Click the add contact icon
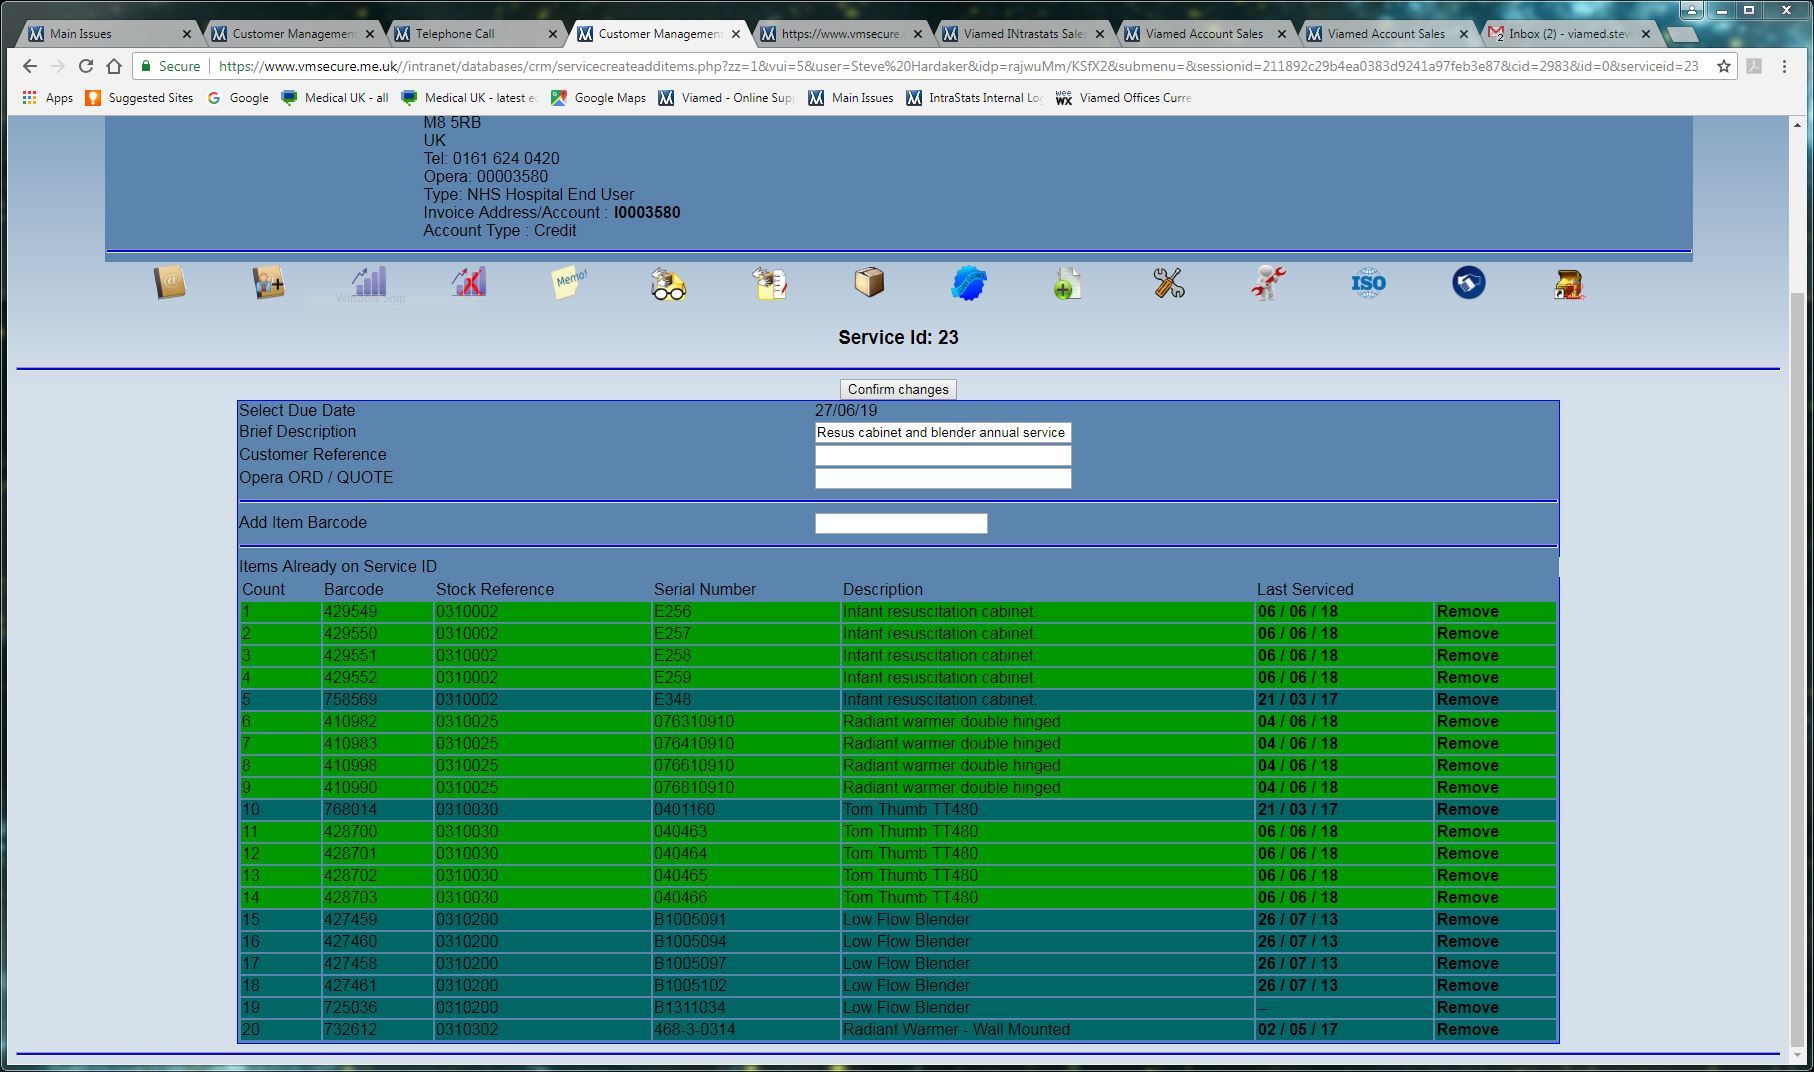Screen dimensions: 1814x1072 (268, 283)
